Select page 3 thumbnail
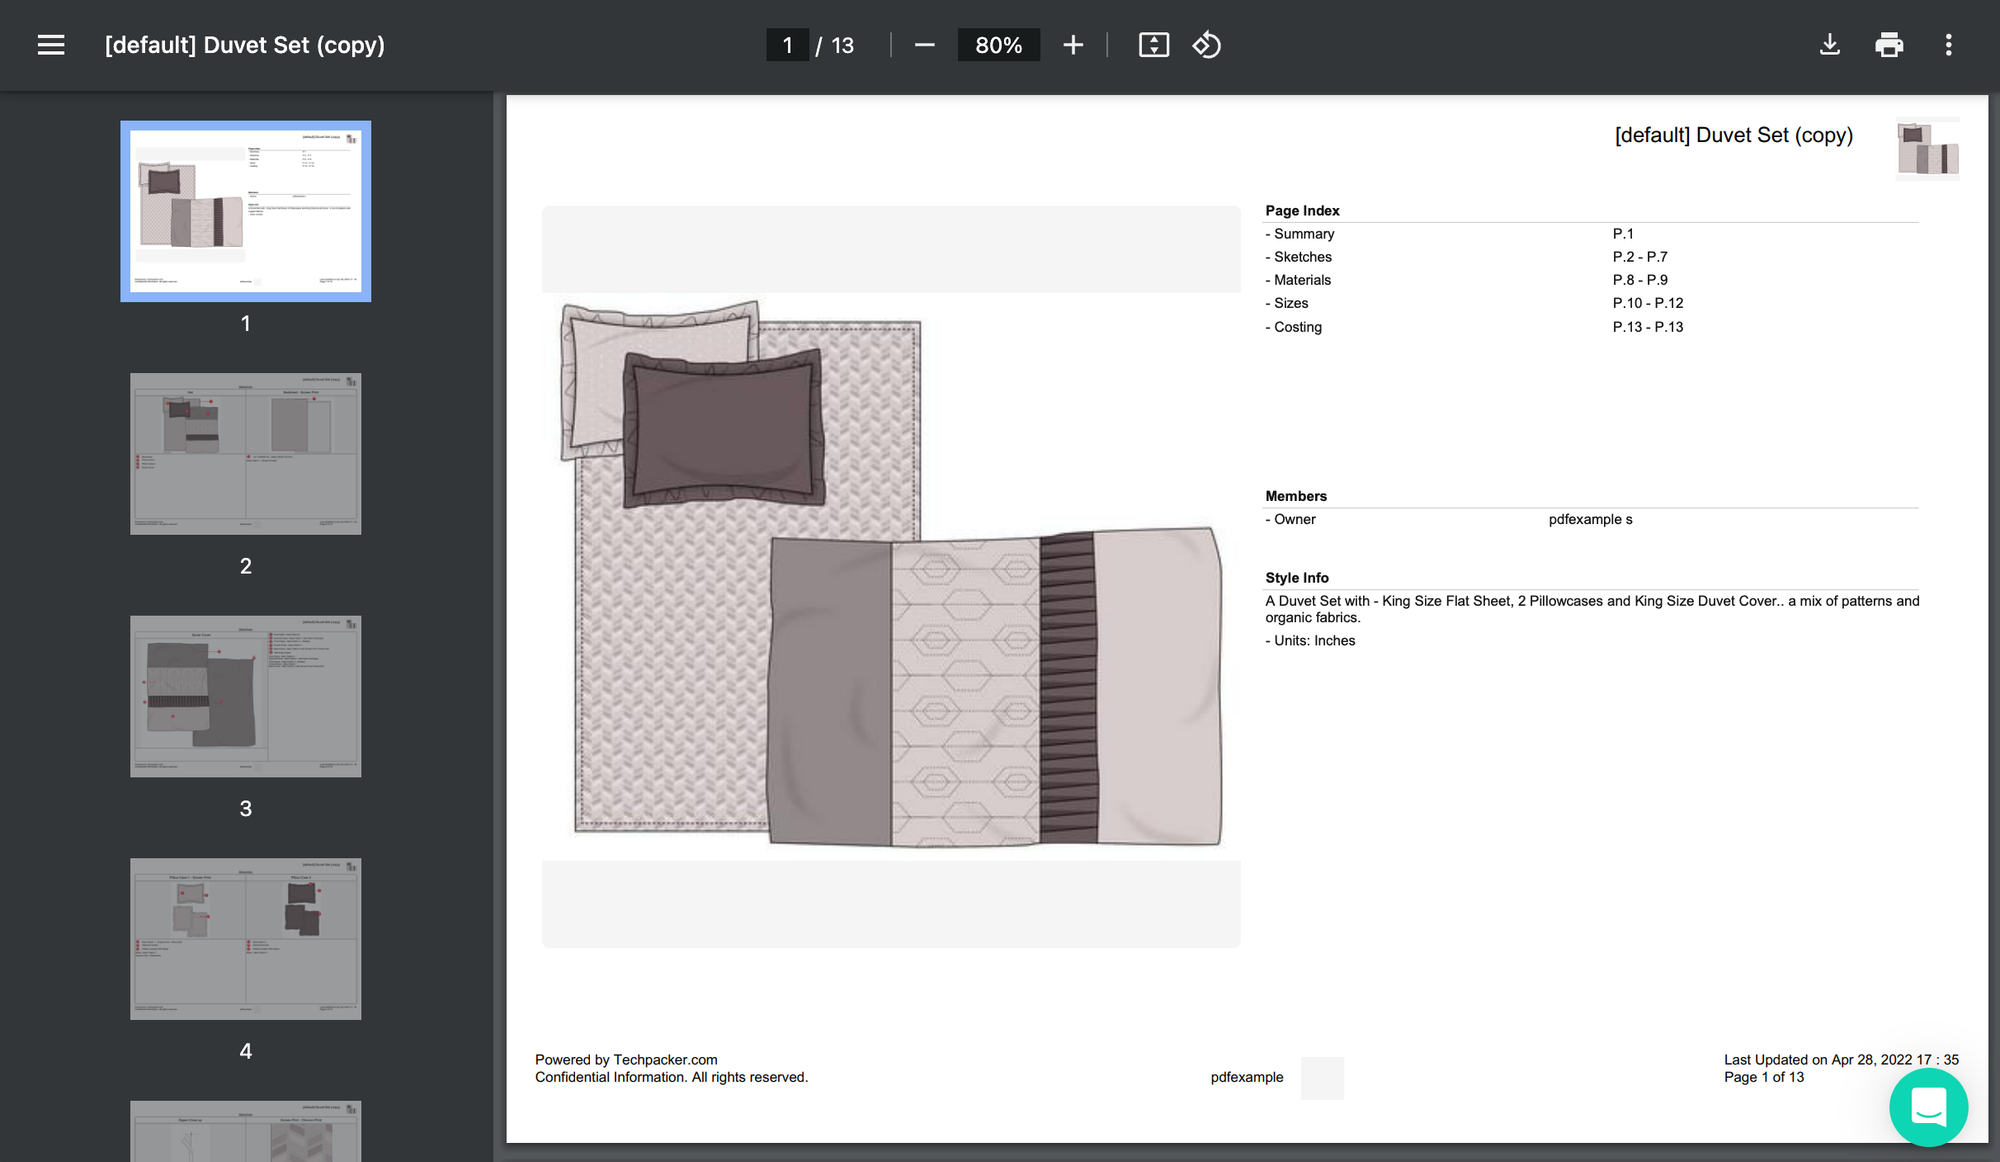2000x1162 pixels. (x=246, y=696)
